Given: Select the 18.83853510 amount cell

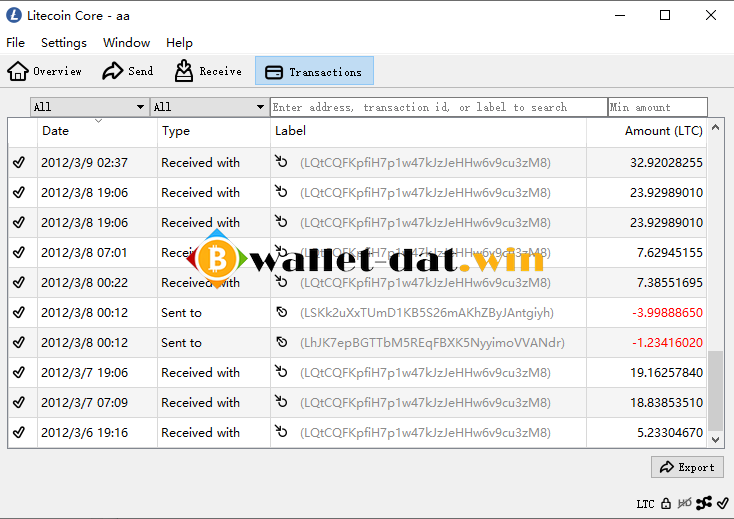Looking at the screenshot, I should pyautogui.click(x=646, y=402).
